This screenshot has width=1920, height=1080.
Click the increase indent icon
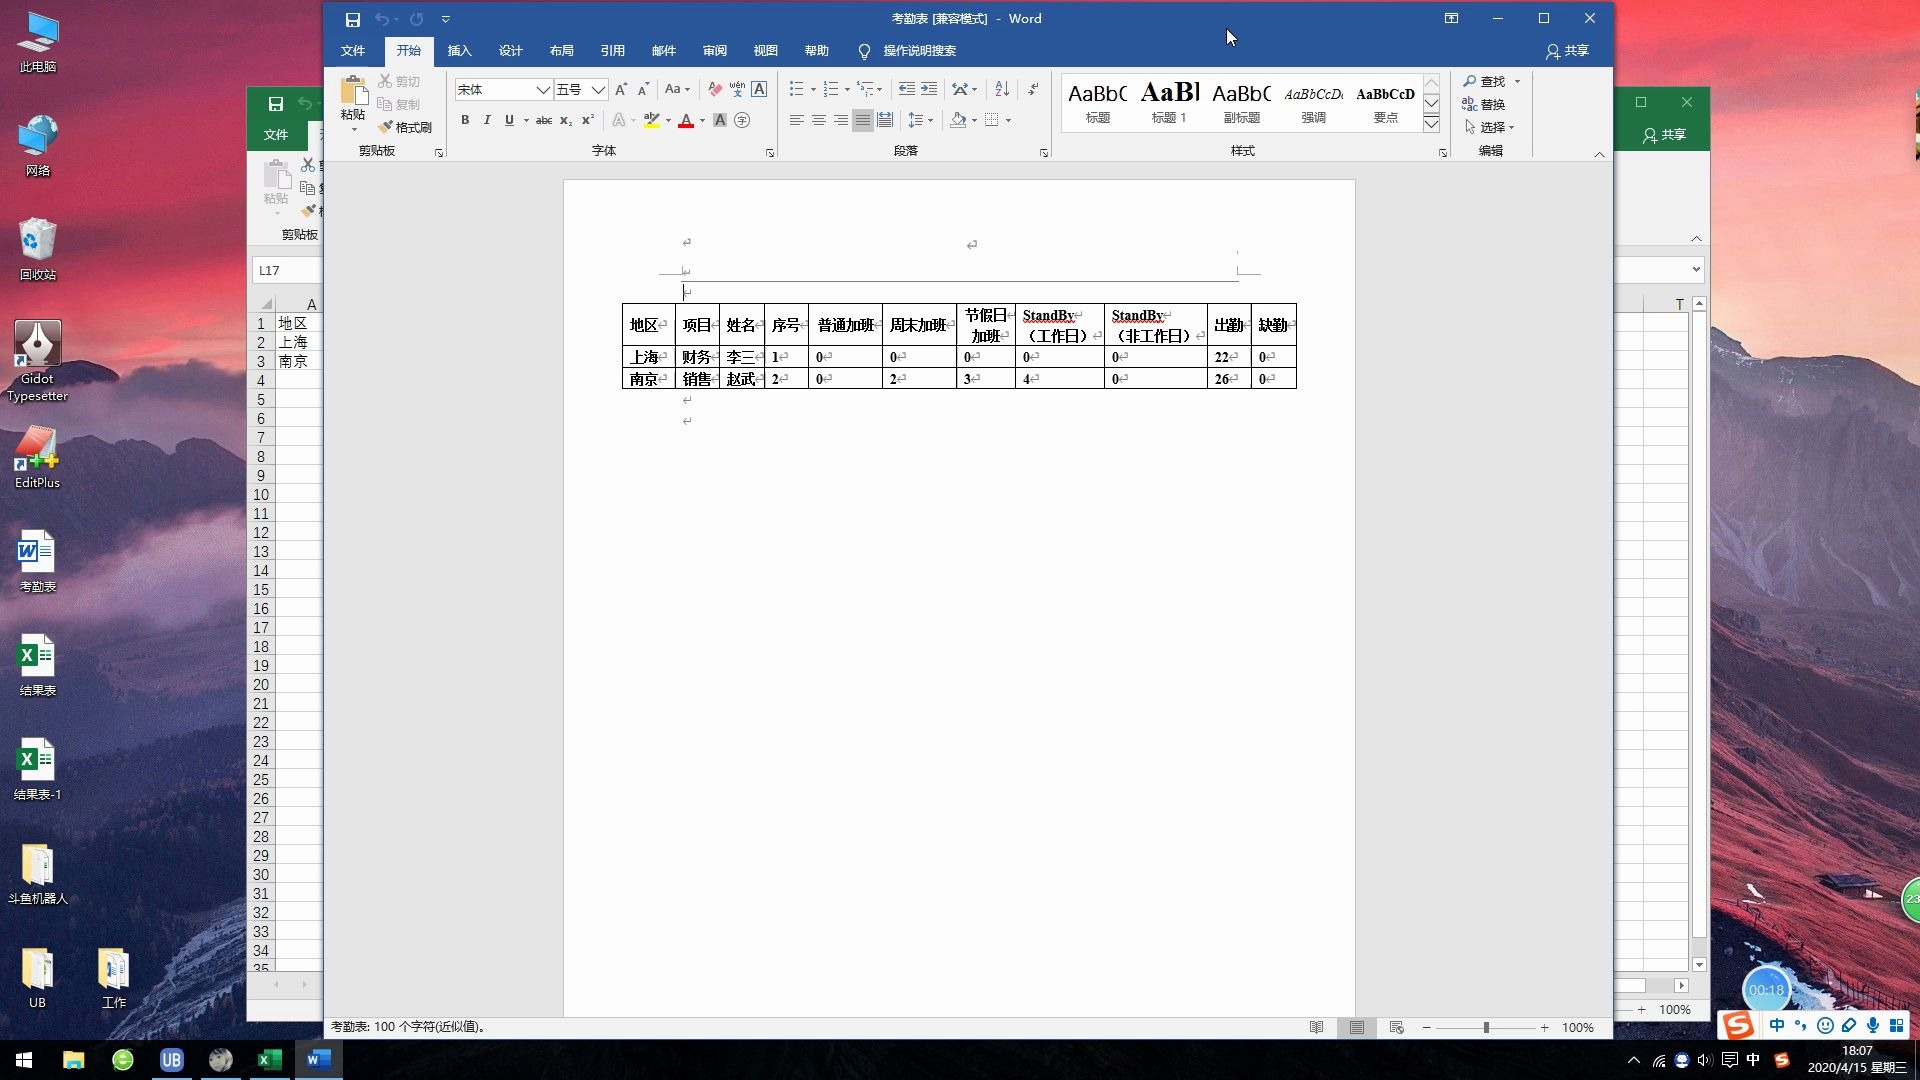(x=929, y=89)
